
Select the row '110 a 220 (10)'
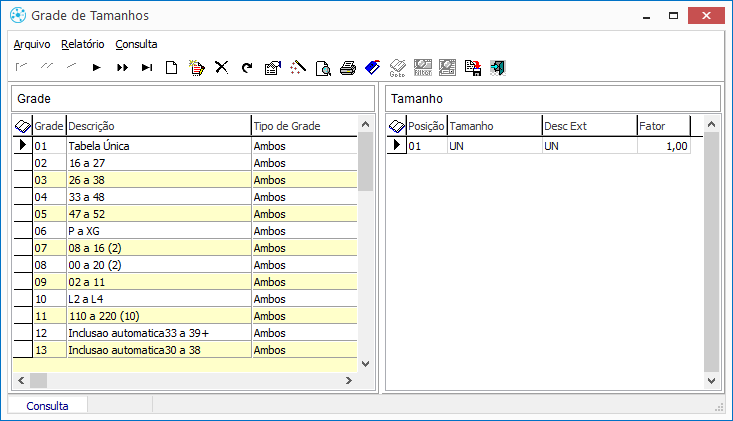tap(185, 316)
